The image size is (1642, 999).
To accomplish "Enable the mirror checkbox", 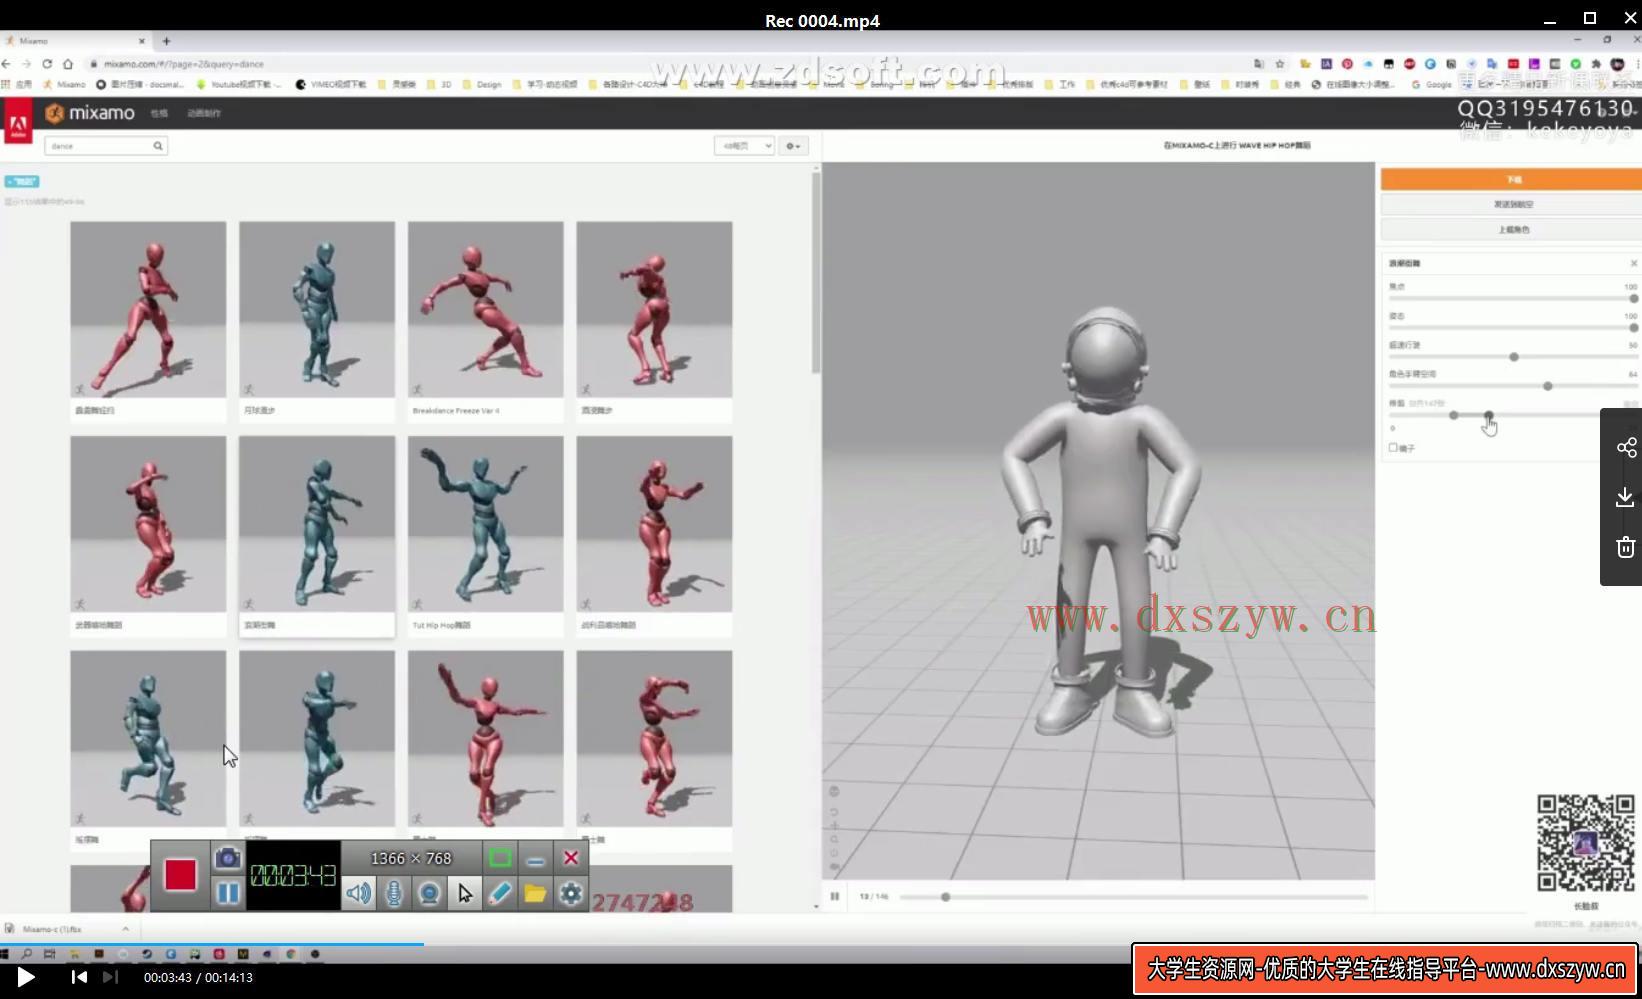I will click(1393, 448).
